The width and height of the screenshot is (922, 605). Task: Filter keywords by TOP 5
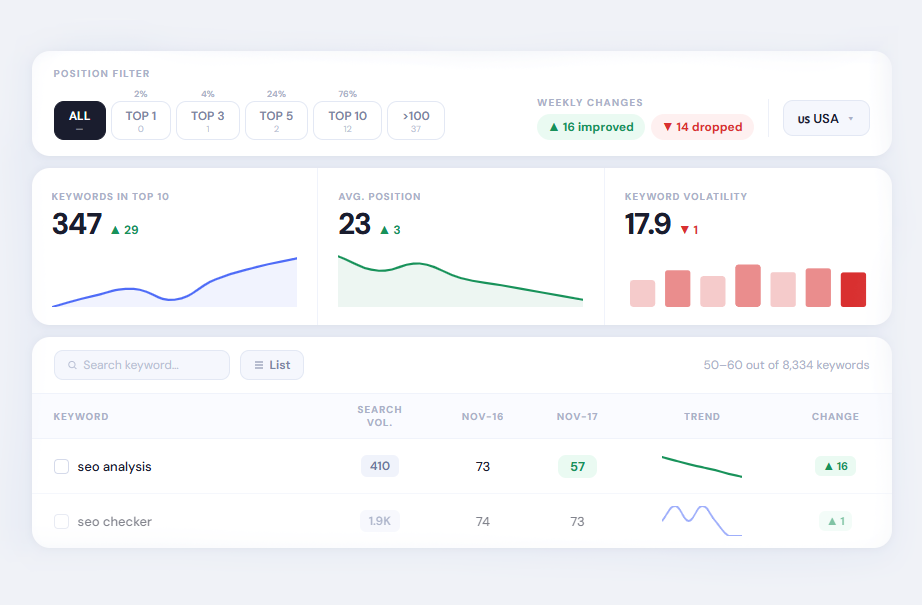tap(276, 121)
